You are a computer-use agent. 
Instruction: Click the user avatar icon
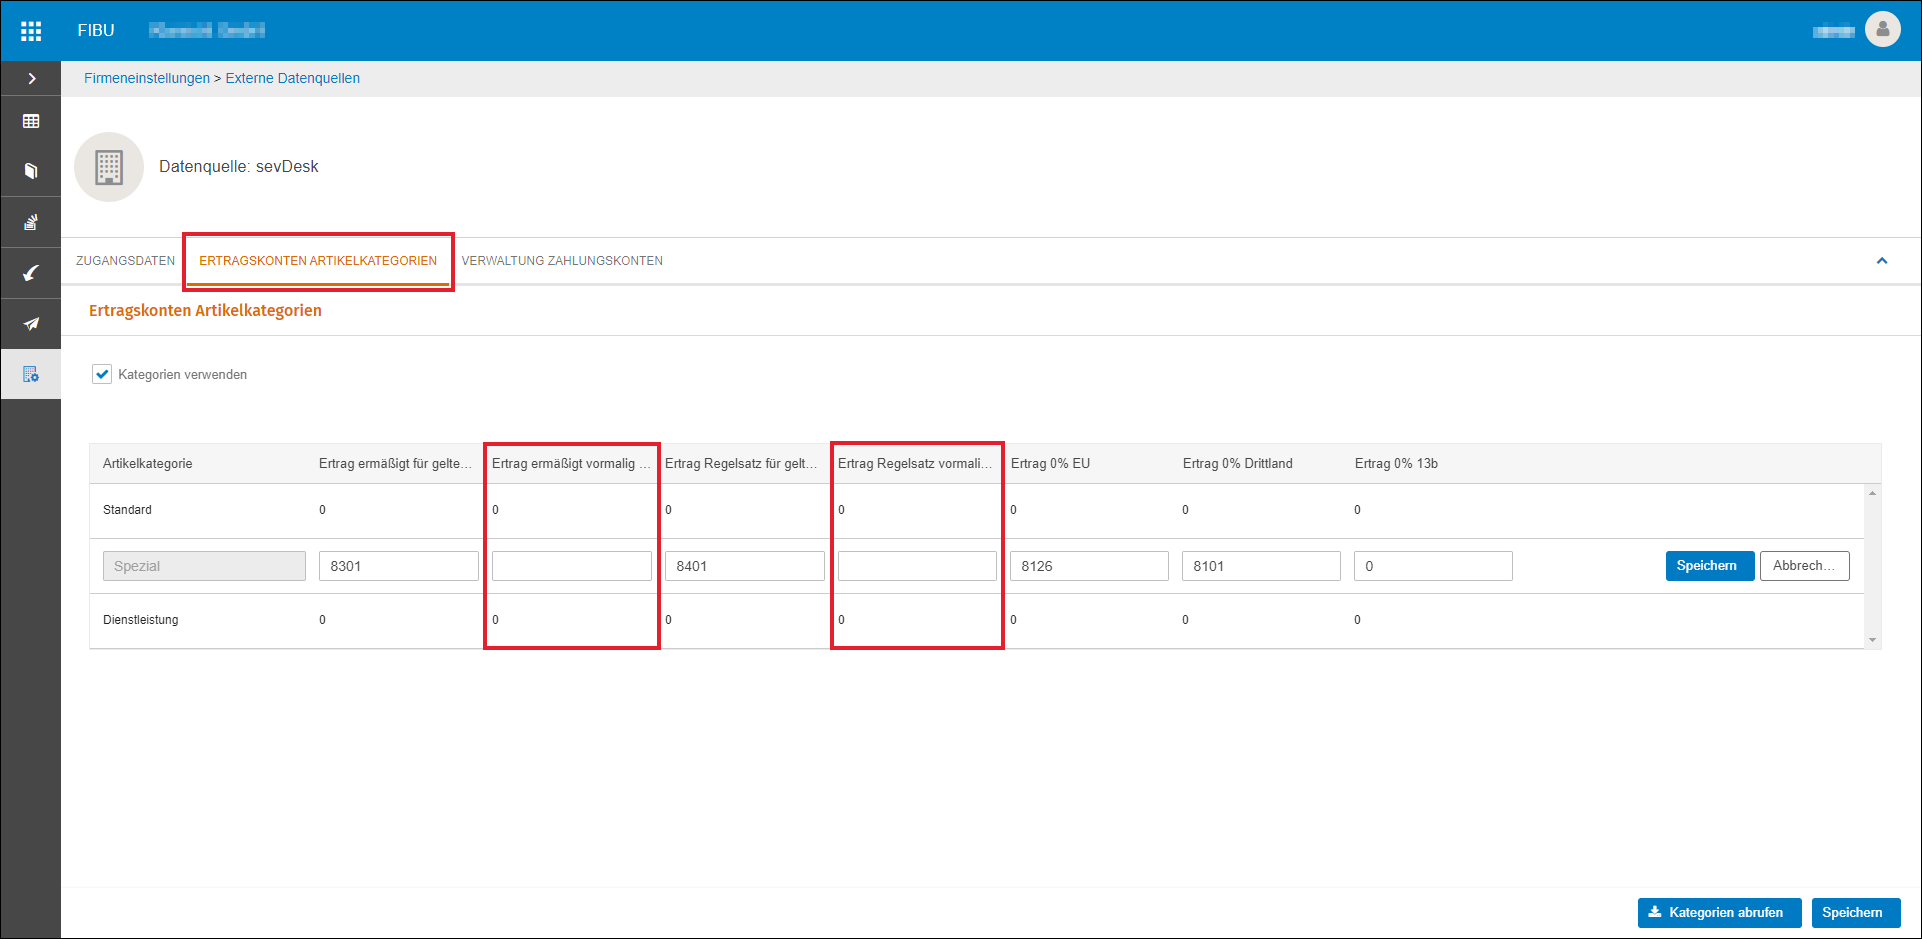(1882, 30)
